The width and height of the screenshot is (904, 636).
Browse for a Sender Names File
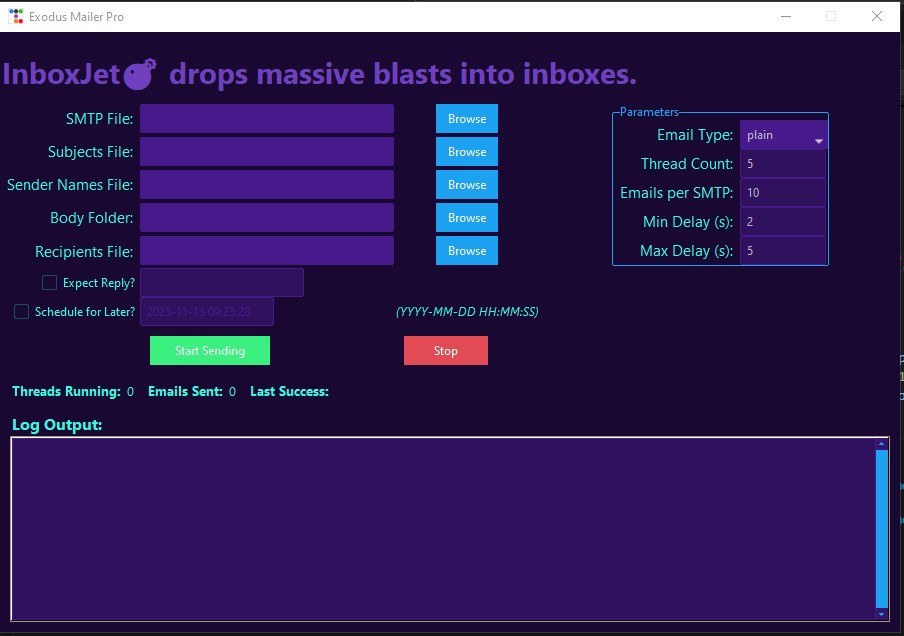[466, 184]
